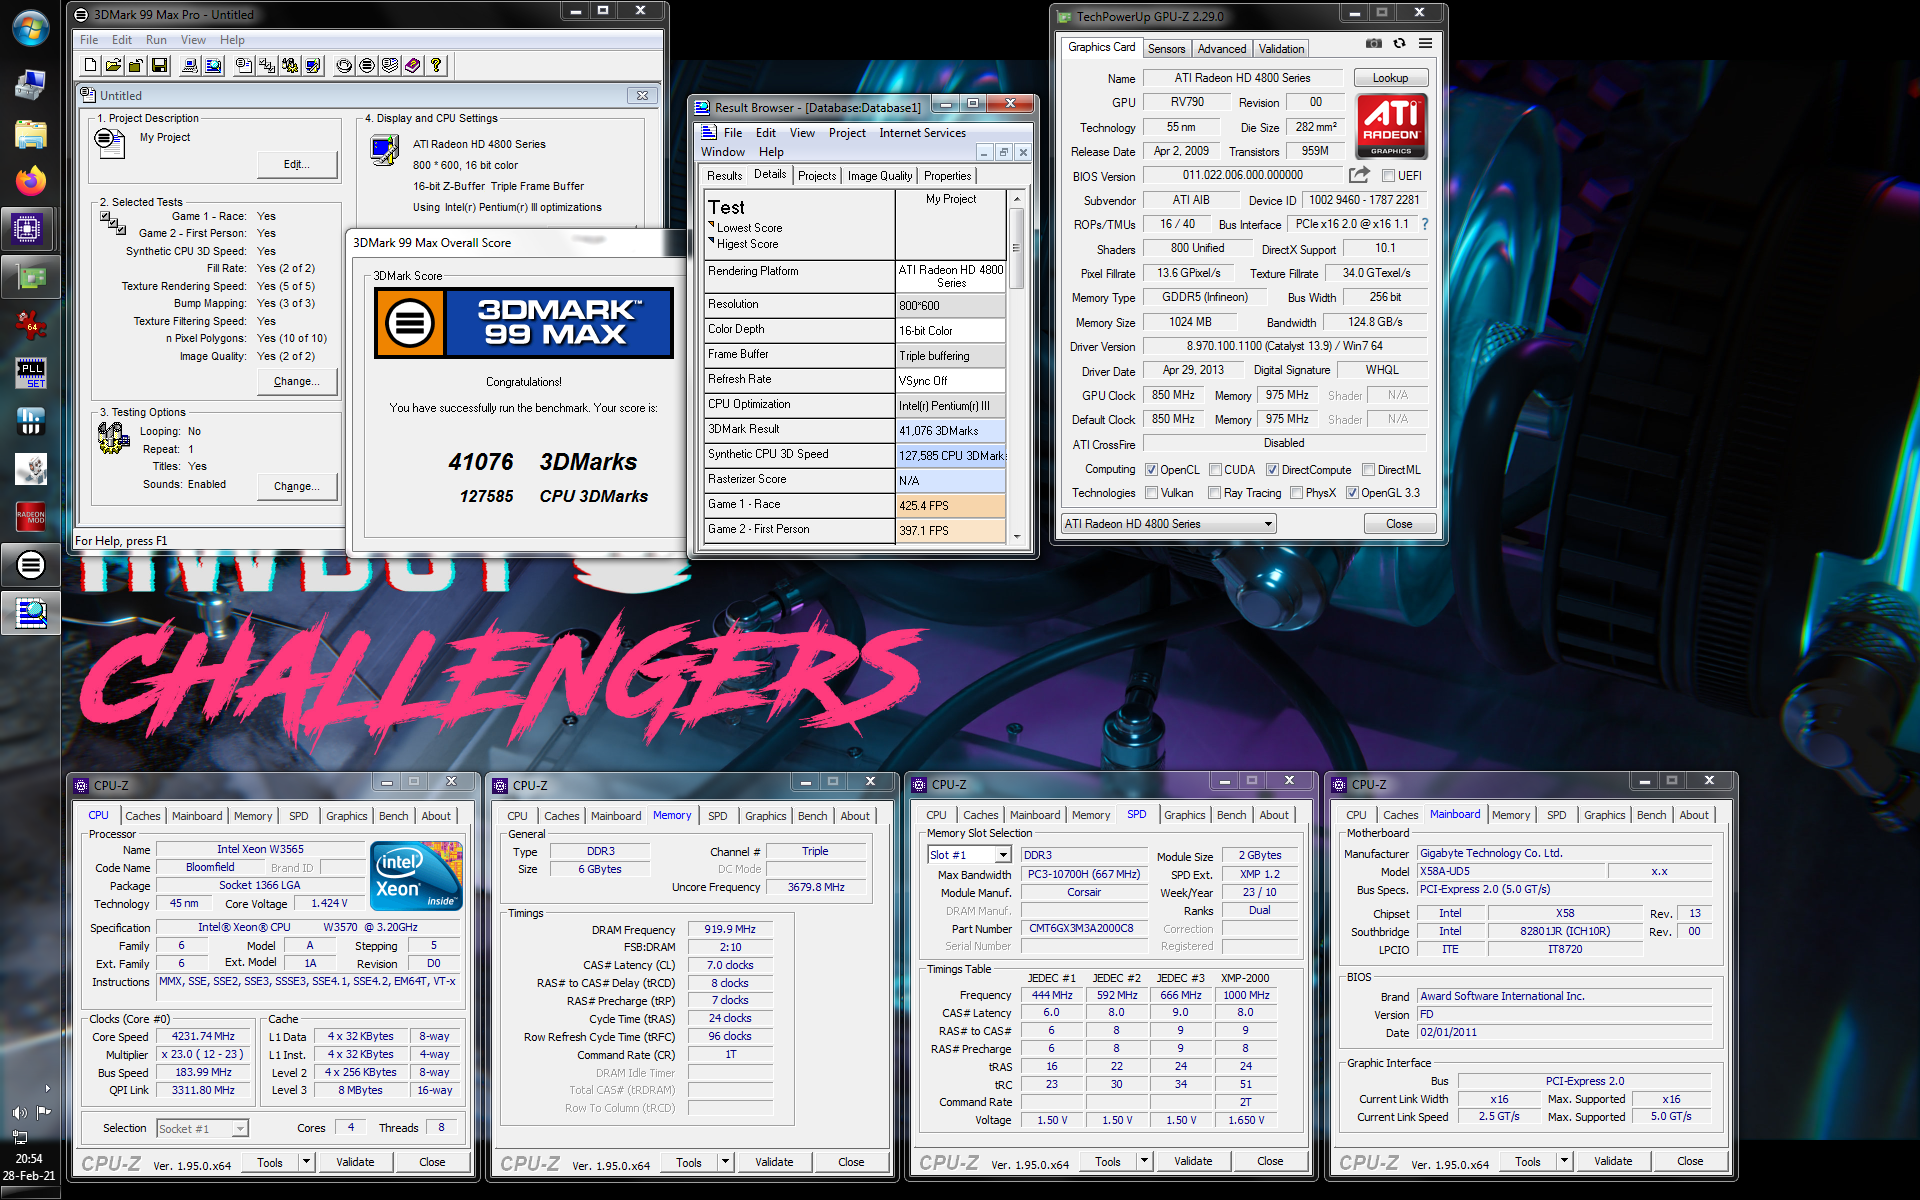Switch to Image Quality tab in Result Browser
1920x1200 pixels.
click(879, 176)
